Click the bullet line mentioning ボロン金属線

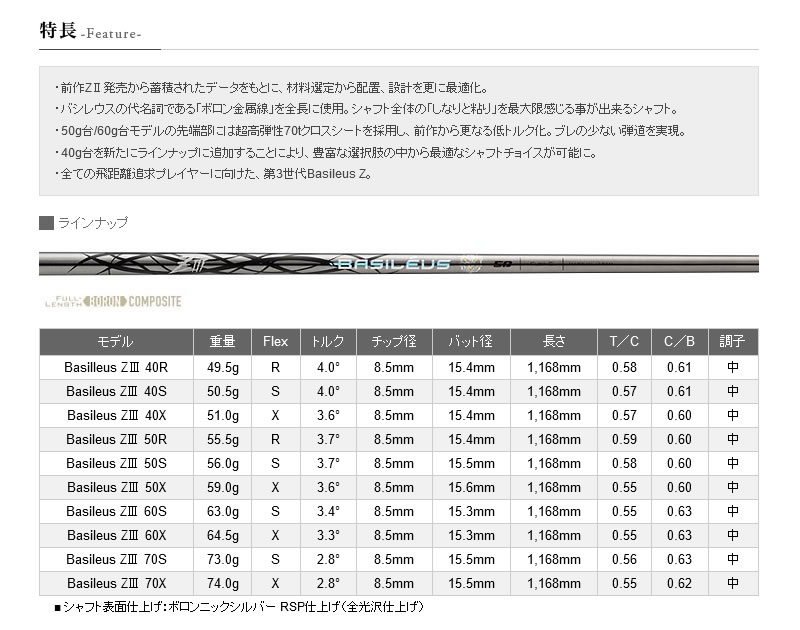(x=367, y=109)
